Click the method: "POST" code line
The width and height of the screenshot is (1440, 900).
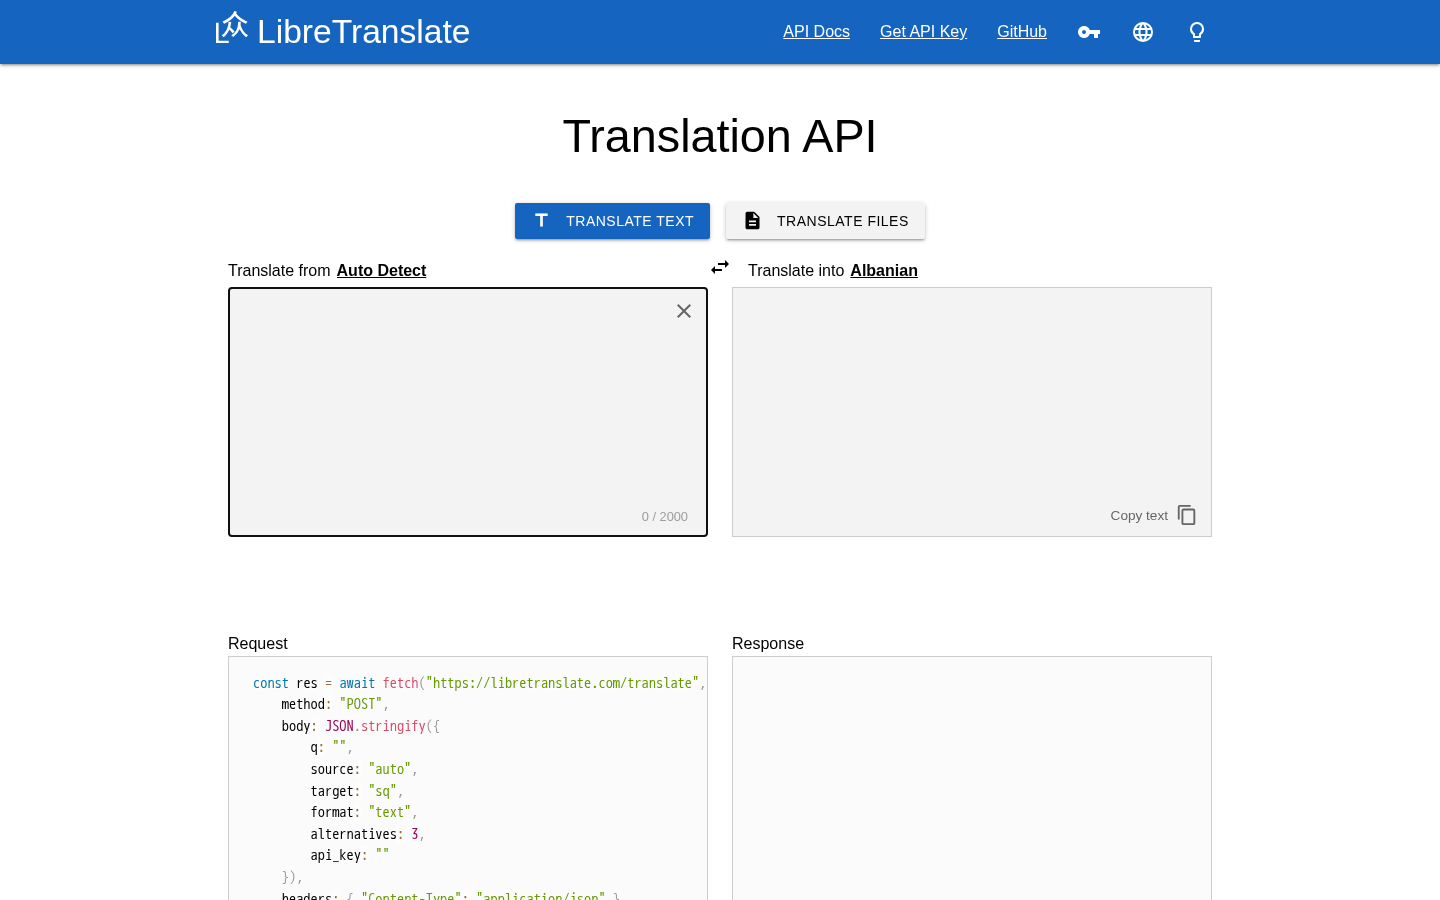tap(335, 704)
